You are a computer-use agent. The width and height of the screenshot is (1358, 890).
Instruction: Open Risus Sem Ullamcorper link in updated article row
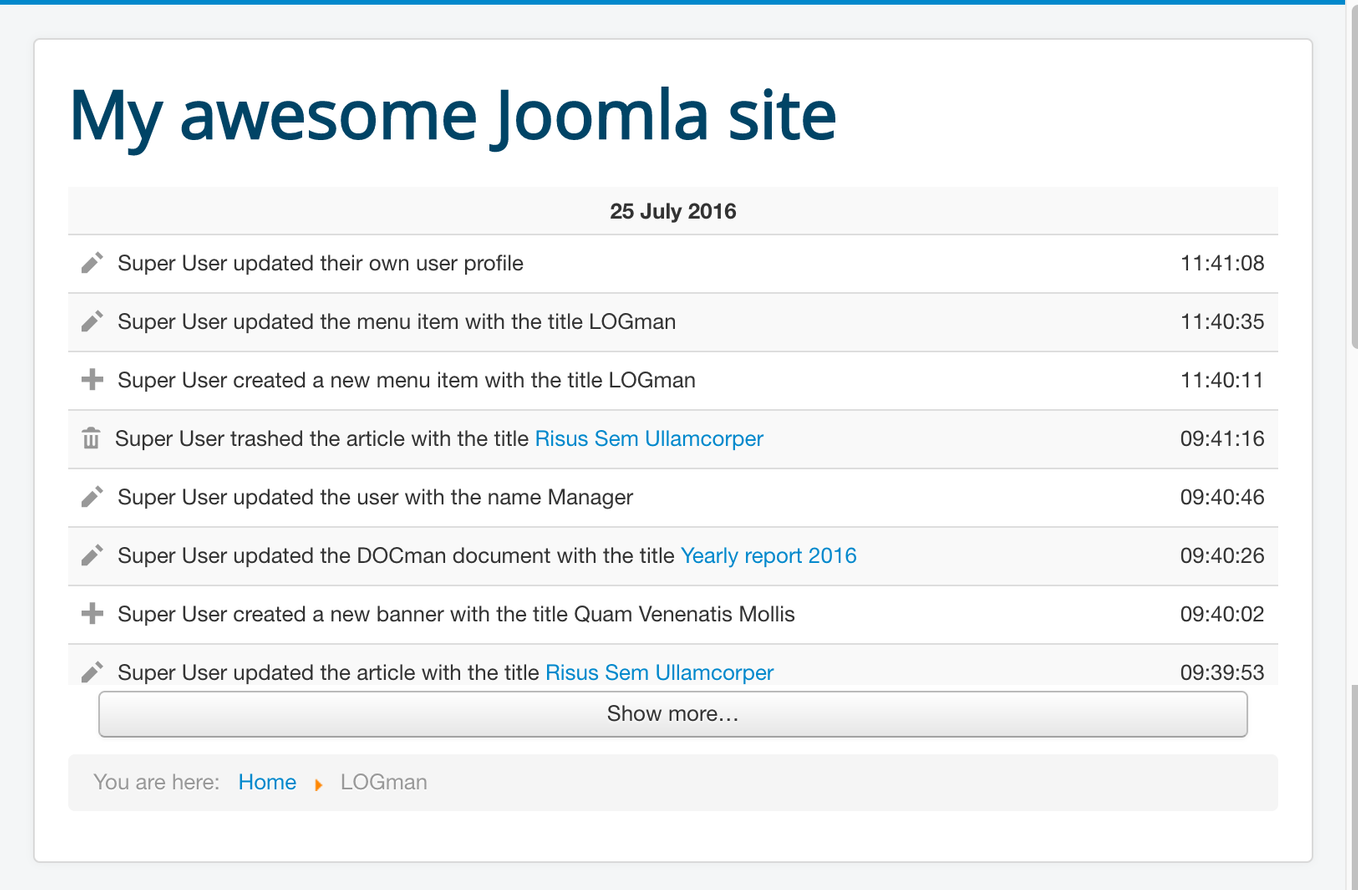coord(659,672)
